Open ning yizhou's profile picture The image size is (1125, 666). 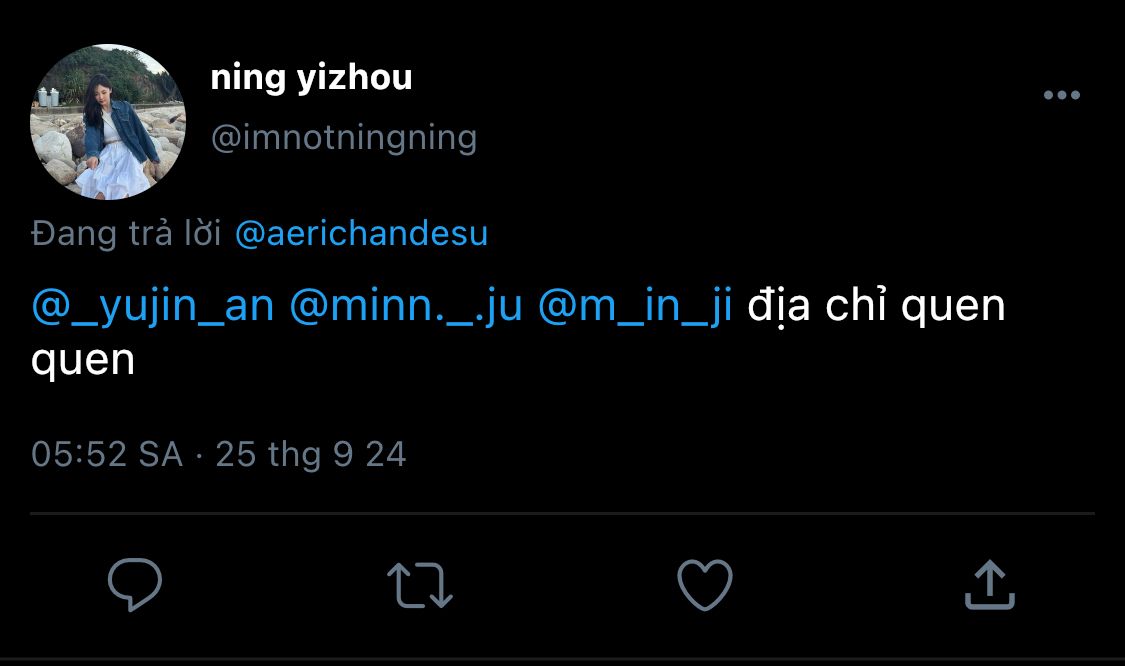click(x=108, y=122)
